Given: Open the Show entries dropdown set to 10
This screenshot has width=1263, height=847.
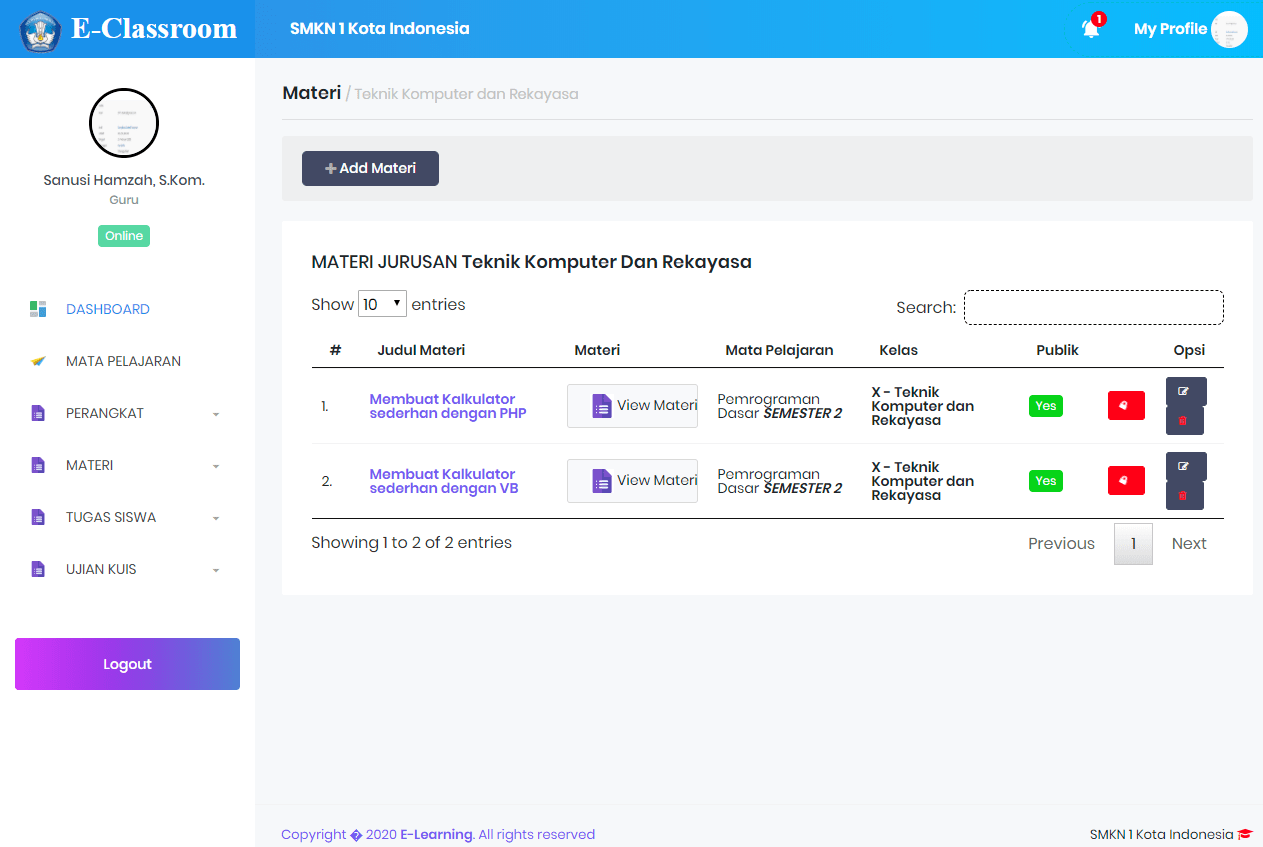Looking at the screenshot, I should click(x=381, y=304).
